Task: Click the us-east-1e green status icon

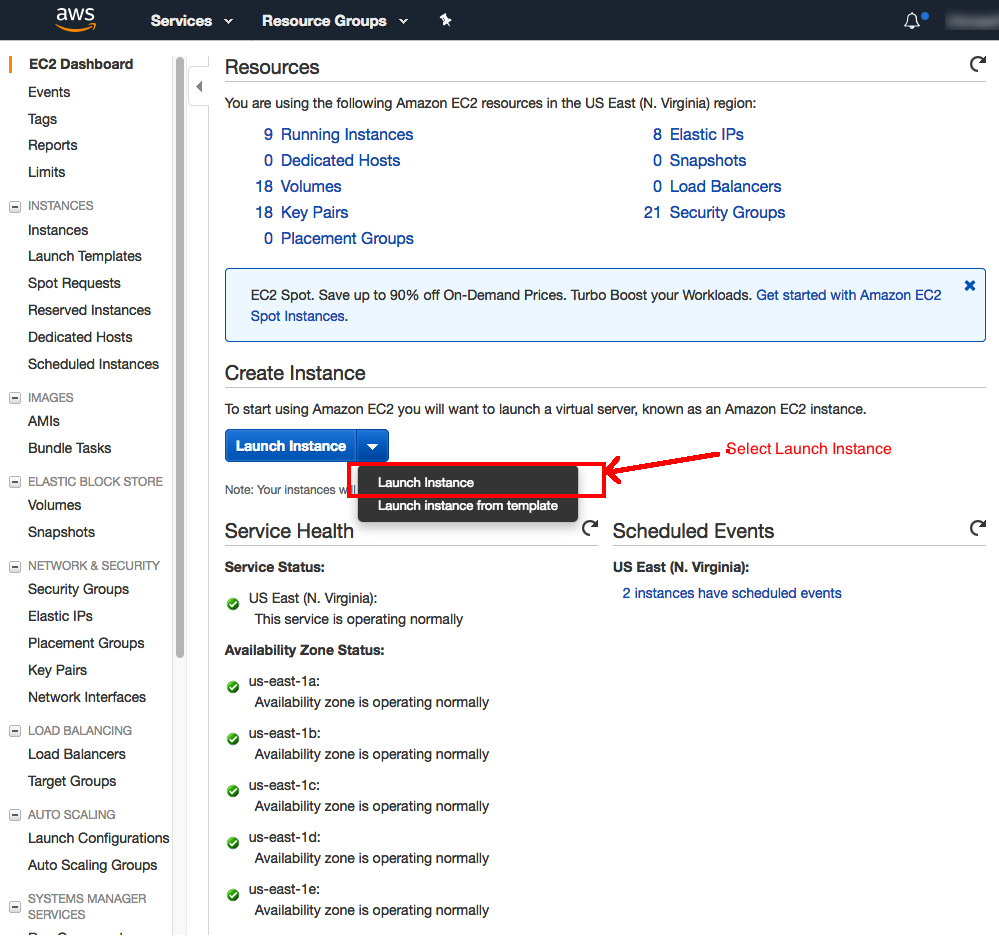Action: click(233, 895)
